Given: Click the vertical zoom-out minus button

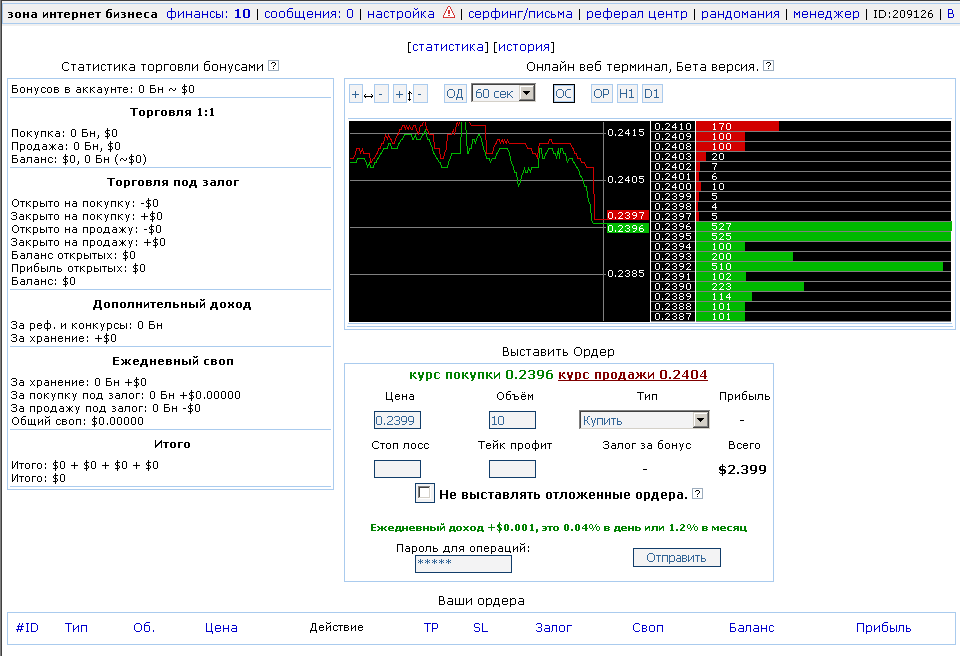Looking at the screenshot, I should click(x=420, y=94).
